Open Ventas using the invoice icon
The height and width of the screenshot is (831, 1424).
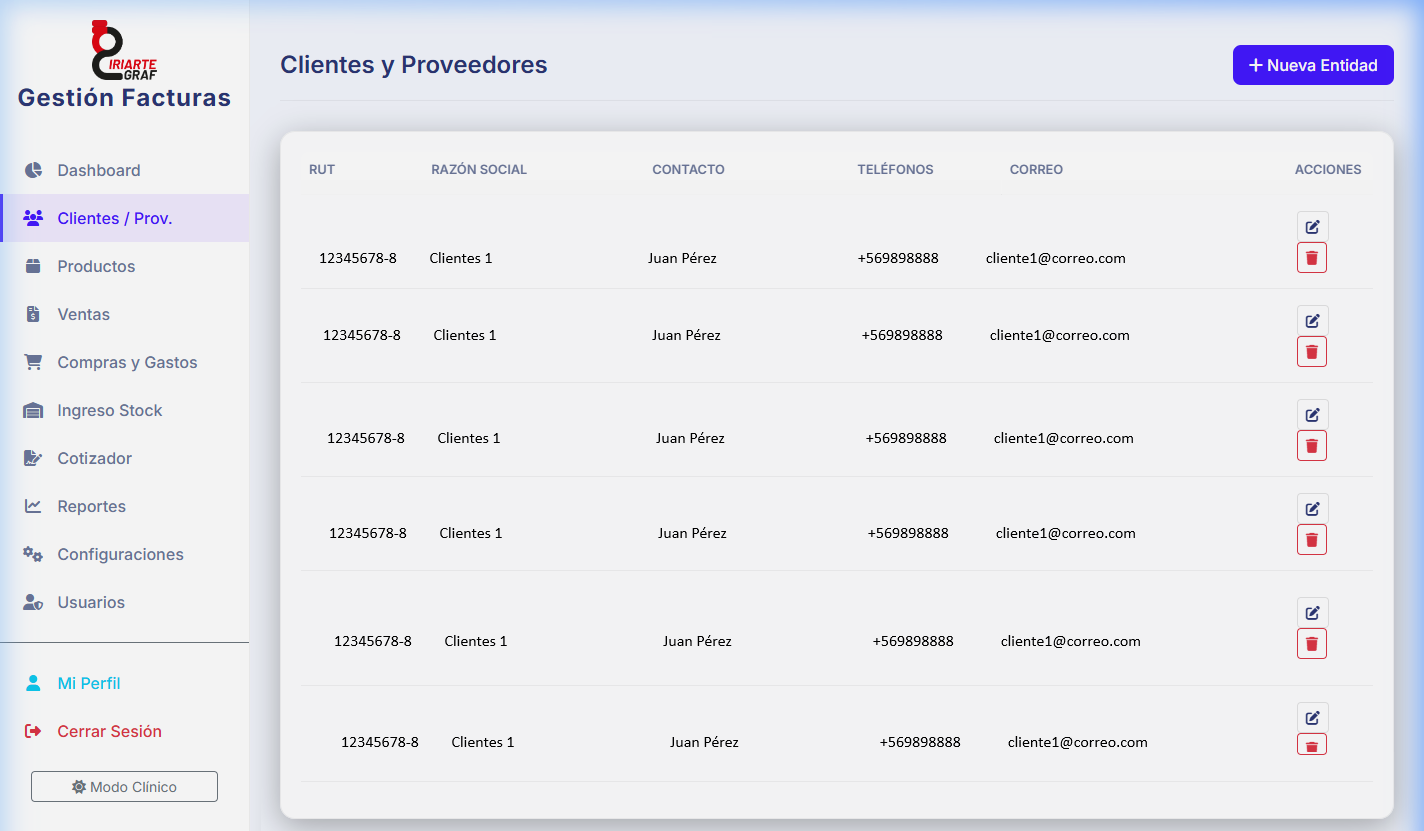click(x=33, y=314)
